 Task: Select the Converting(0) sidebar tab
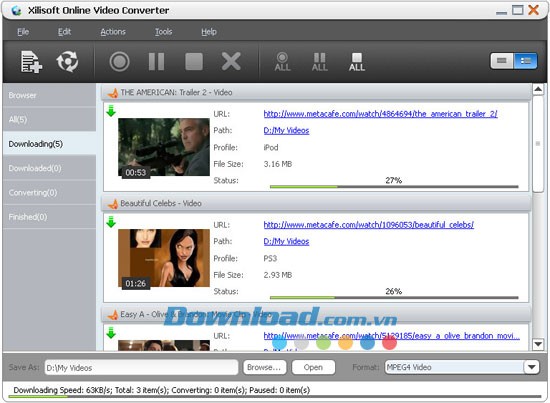[49, 193]
